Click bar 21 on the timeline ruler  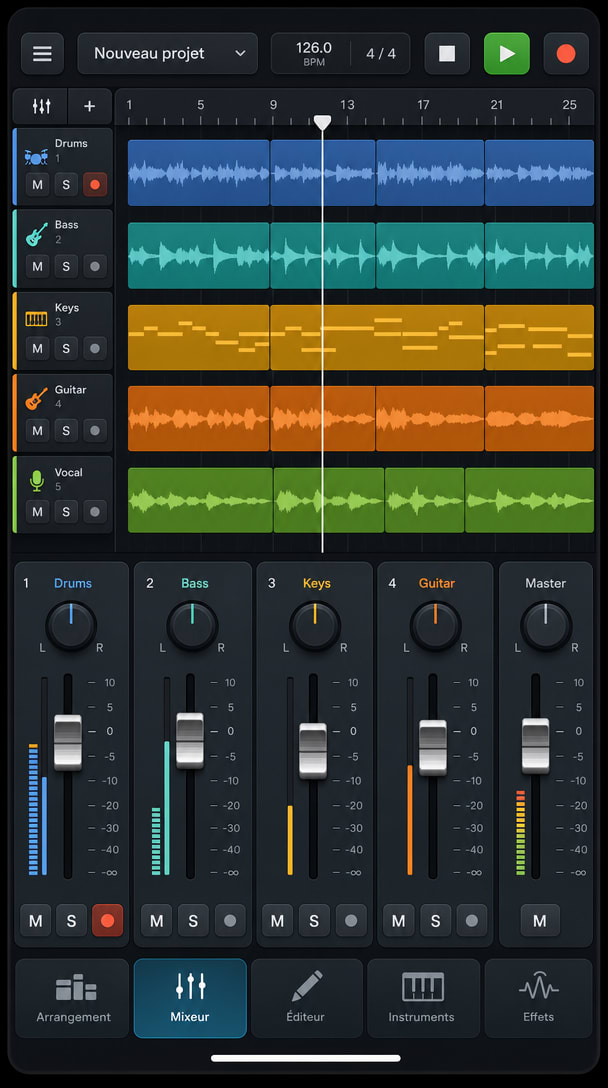point(496,105)
